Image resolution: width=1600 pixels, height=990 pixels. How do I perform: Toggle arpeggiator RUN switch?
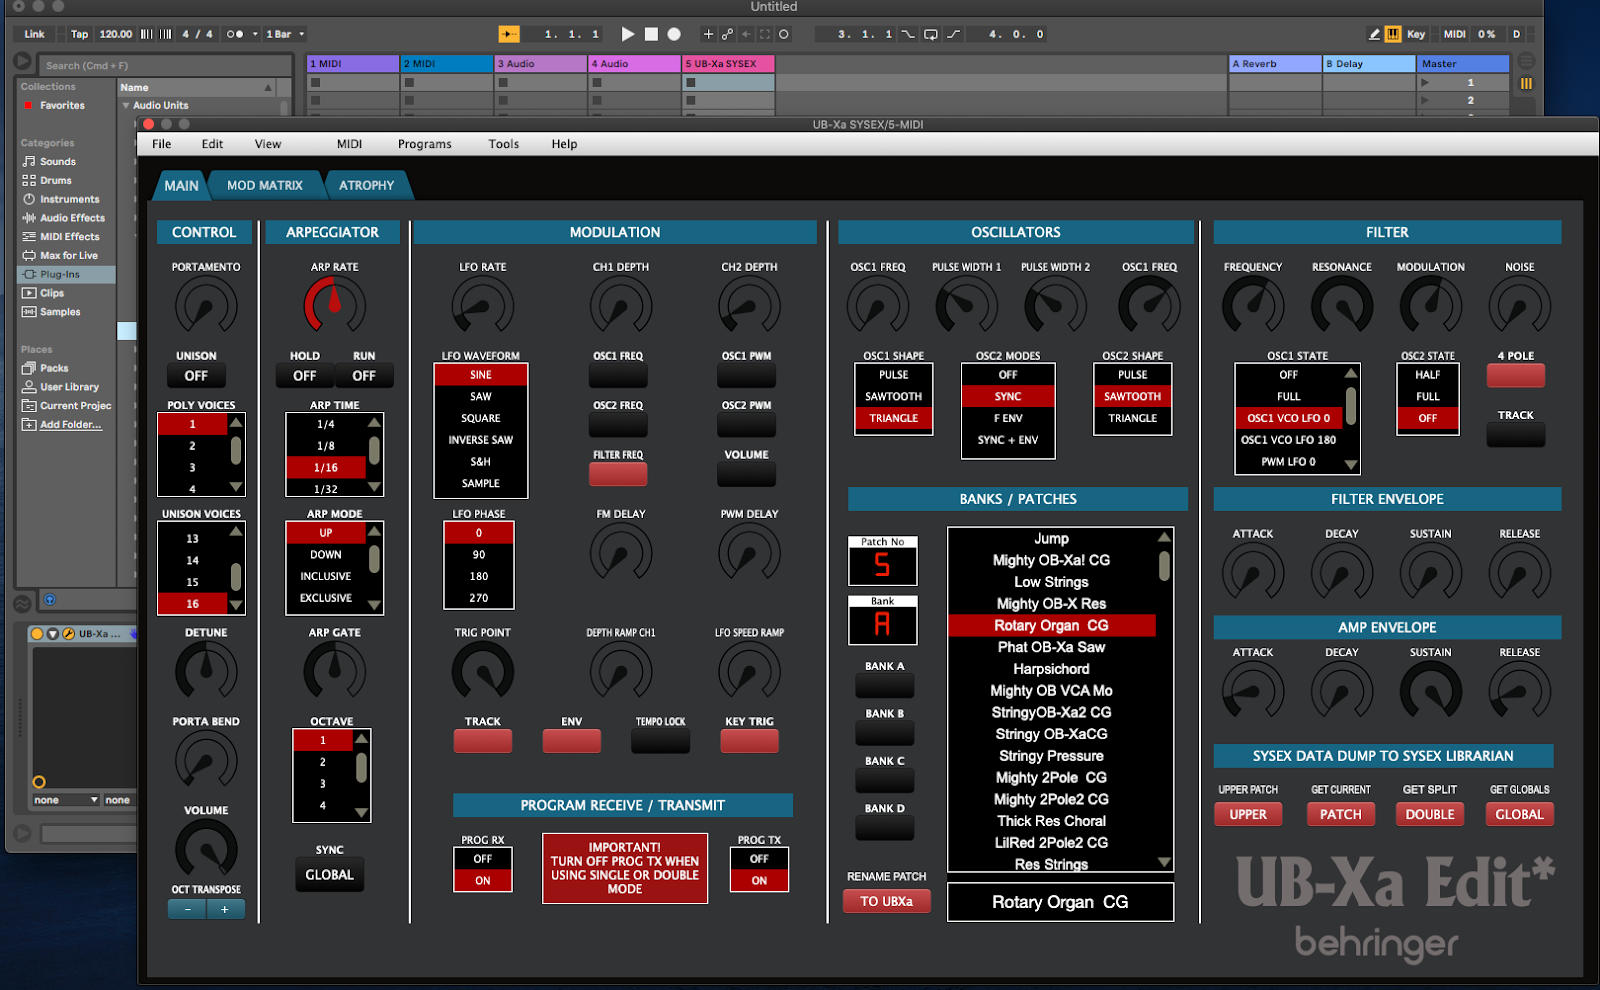point(364,376)
